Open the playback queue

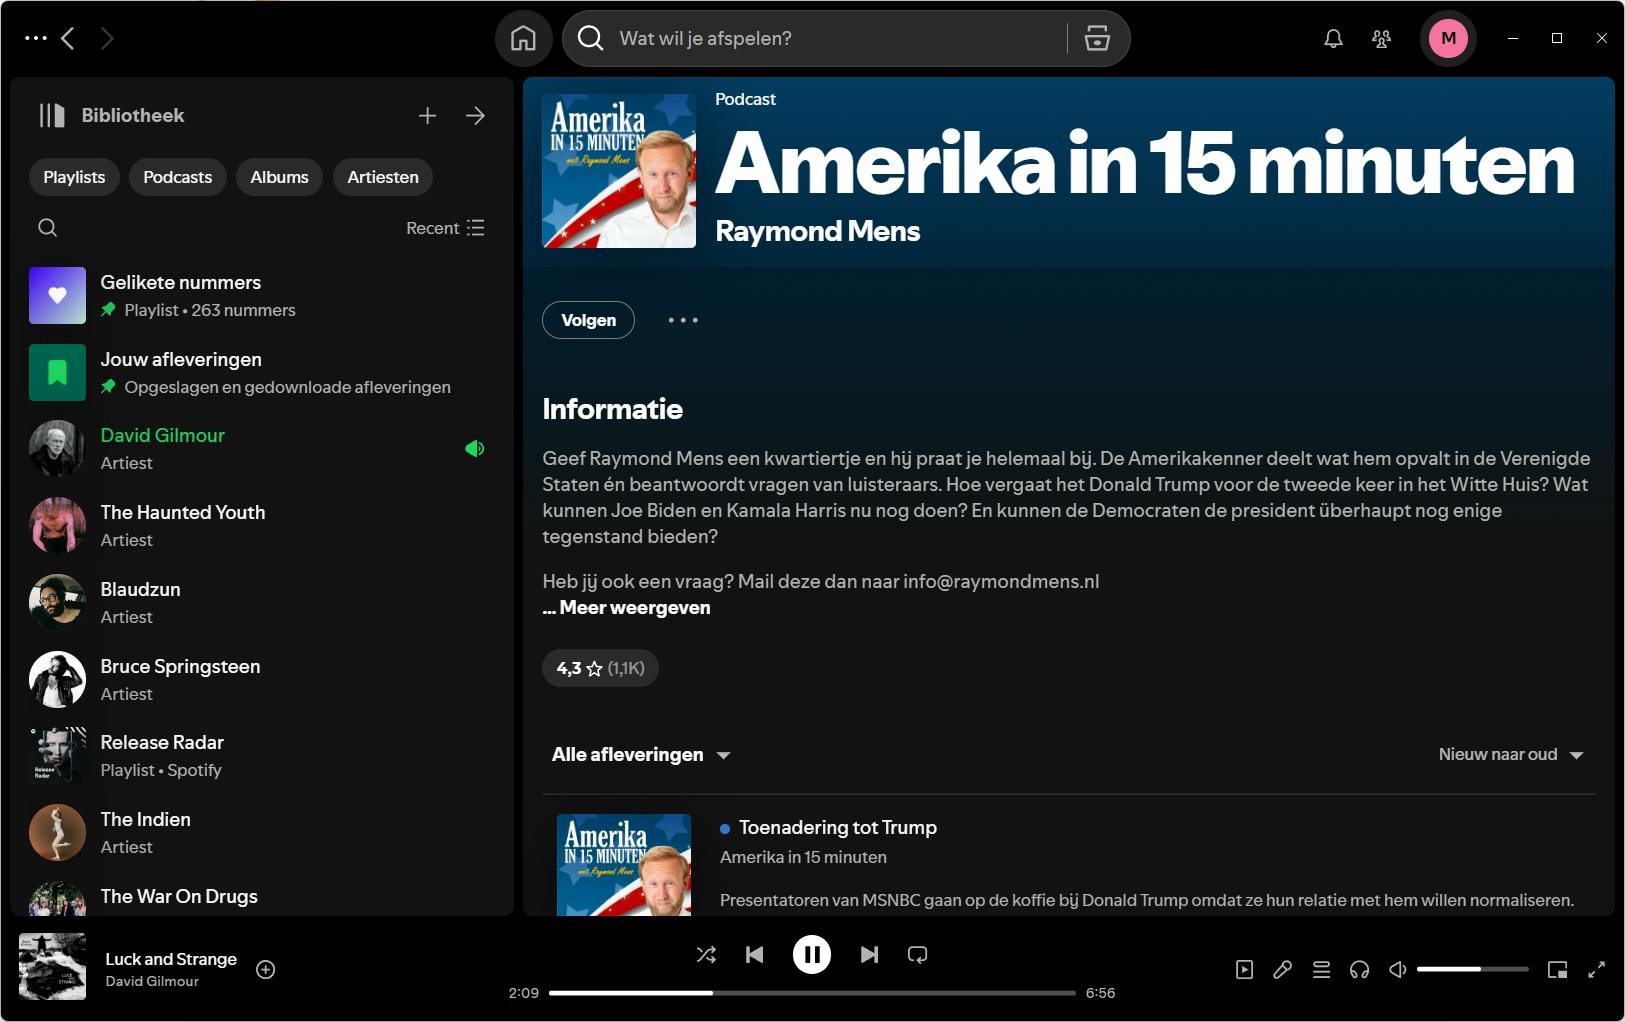[x=1321, y=969]
